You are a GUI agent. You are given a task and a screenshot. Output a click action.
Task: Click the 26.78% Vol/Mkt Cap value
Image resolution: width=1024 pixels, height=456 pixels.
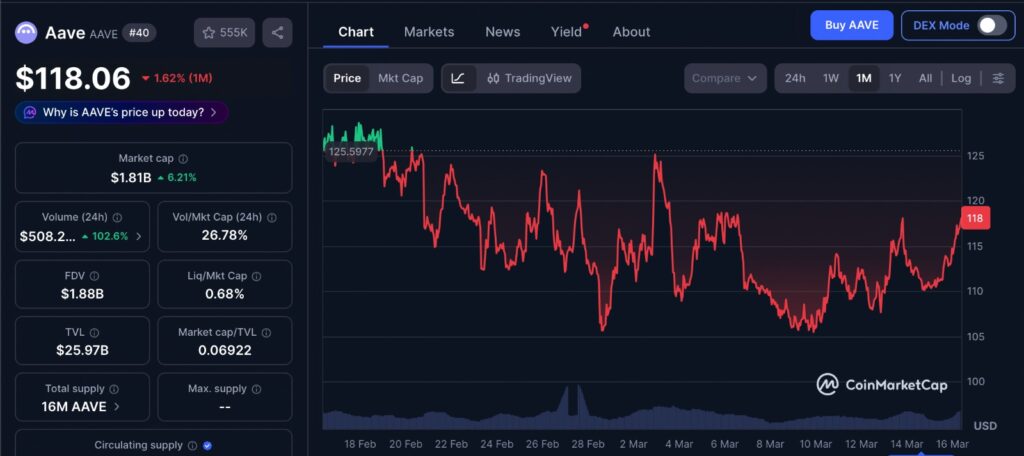click(x=225, y=236)
